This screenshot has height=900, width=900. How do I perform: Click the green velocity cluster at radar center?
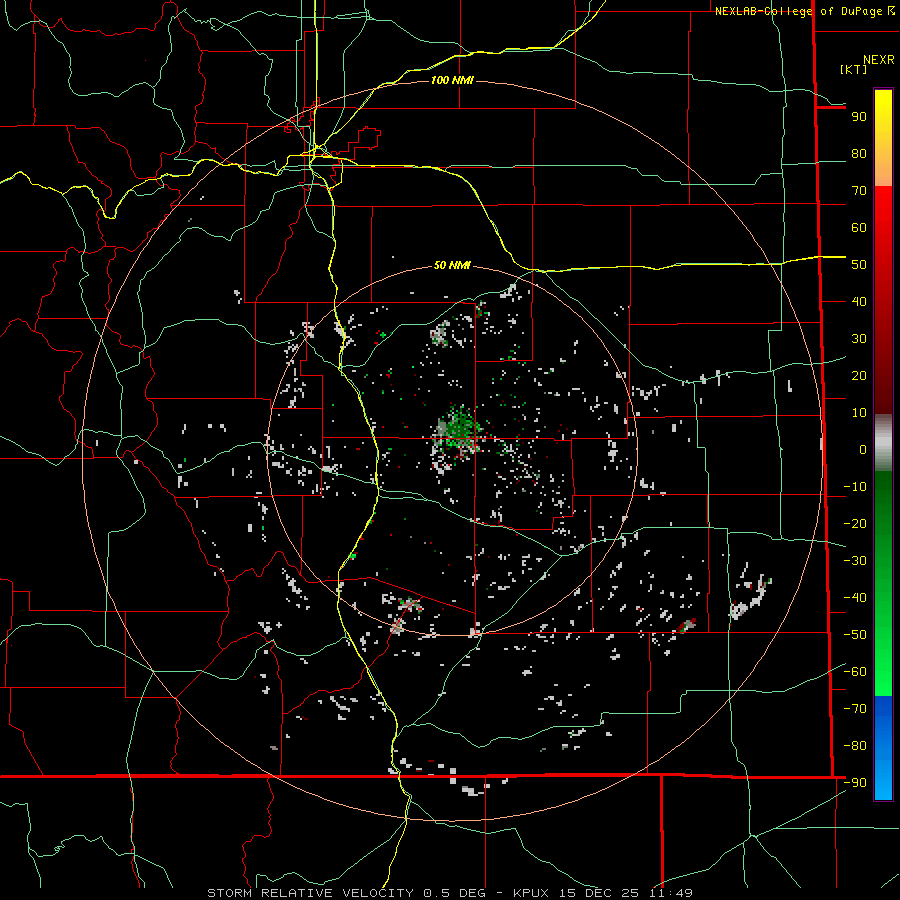click(x=459, y=430)
